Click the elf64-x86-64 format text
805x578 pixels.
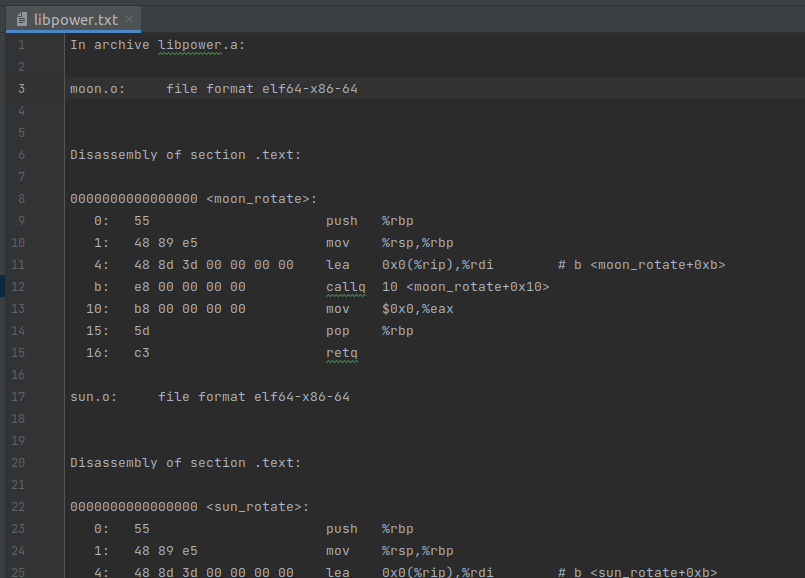coord(309,88)
